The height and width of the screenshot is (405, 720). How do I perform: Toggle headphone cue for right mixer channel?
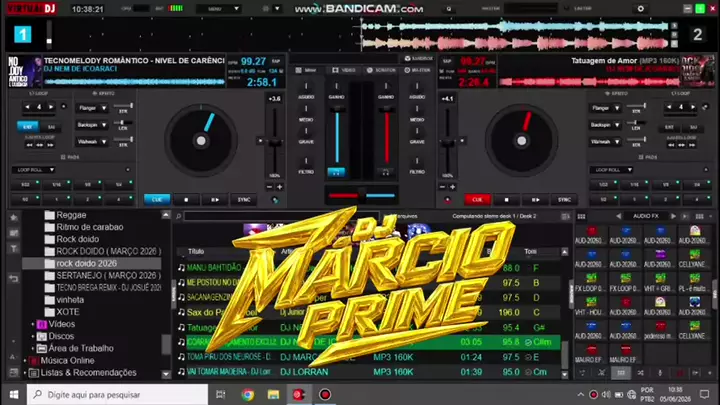coord(386,173)
